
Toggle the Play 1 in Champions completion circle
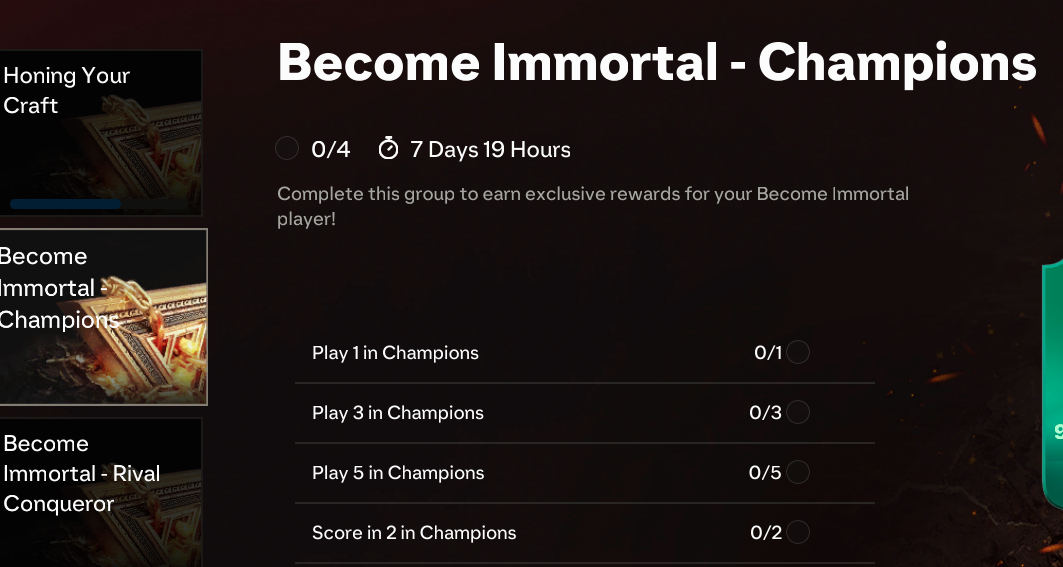798,352
